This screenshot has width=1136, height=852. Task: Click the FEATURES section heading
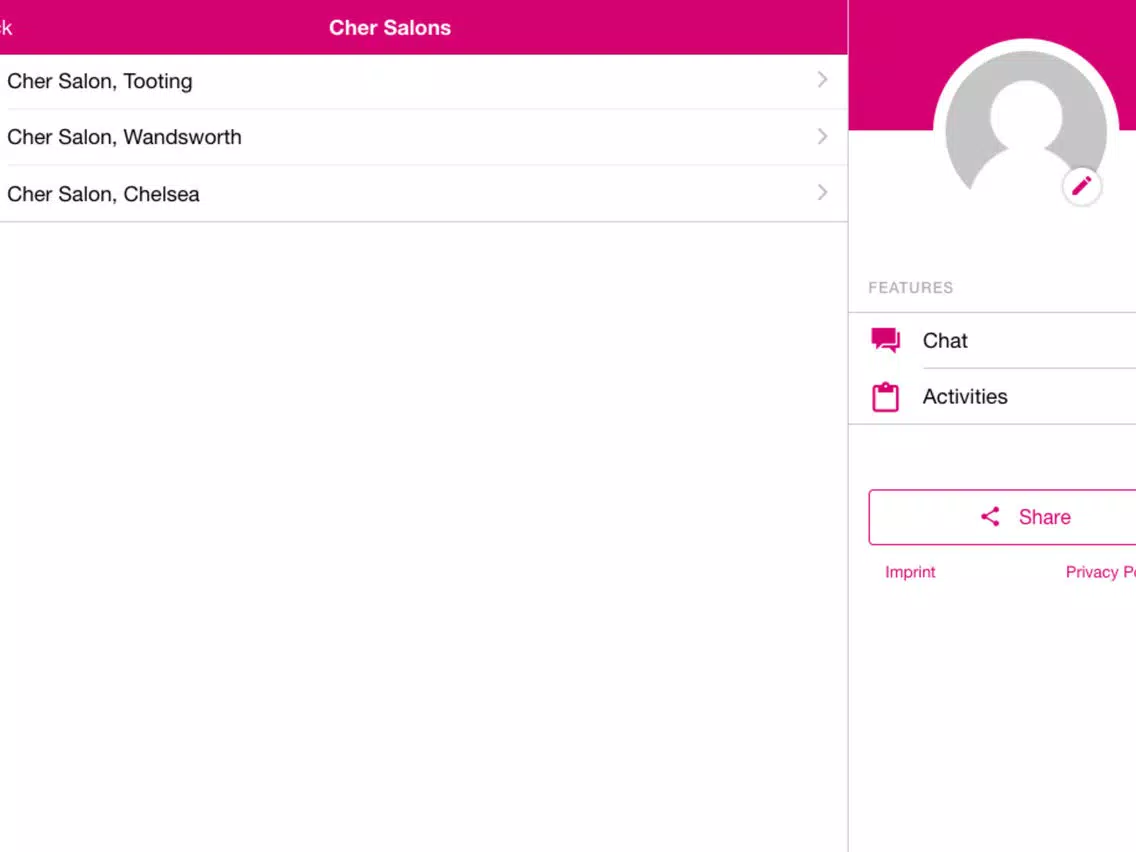(910, 288)
